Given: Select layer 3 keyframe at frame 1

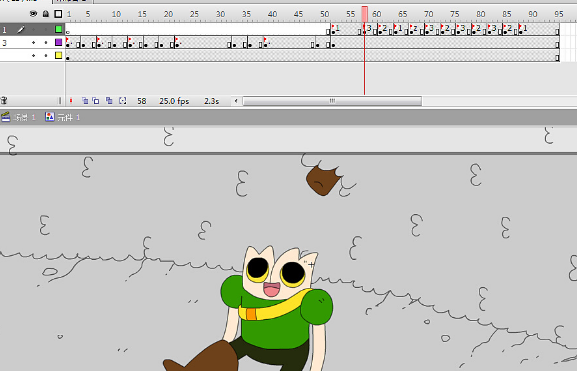Looking at the screenshot, I should coord(68,43).
